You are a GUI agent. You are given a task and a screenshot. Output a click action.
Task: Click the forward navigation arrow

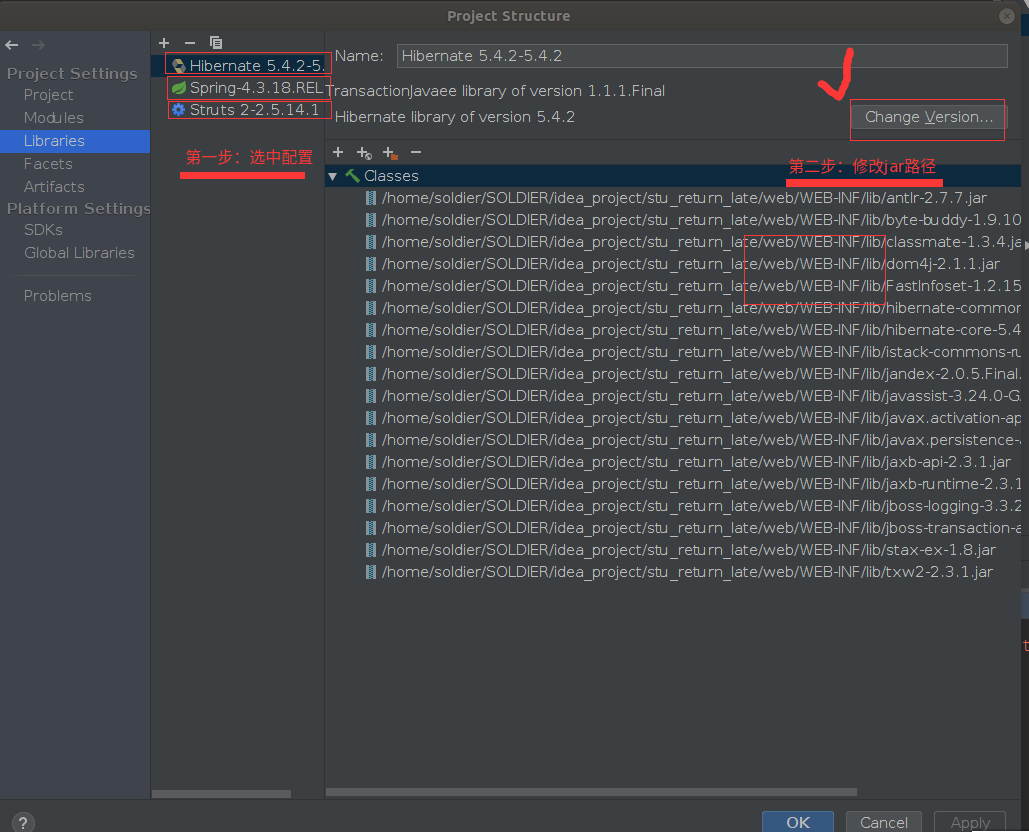(39, 45)
